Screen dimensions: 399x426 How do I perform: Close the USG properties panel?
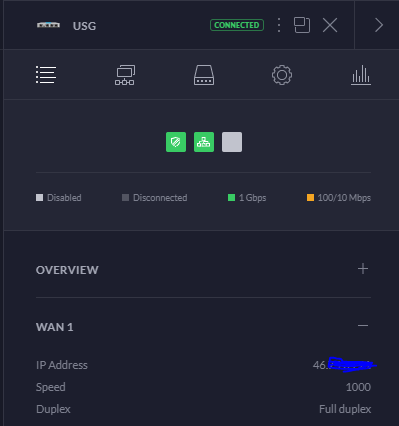[330, 25]
